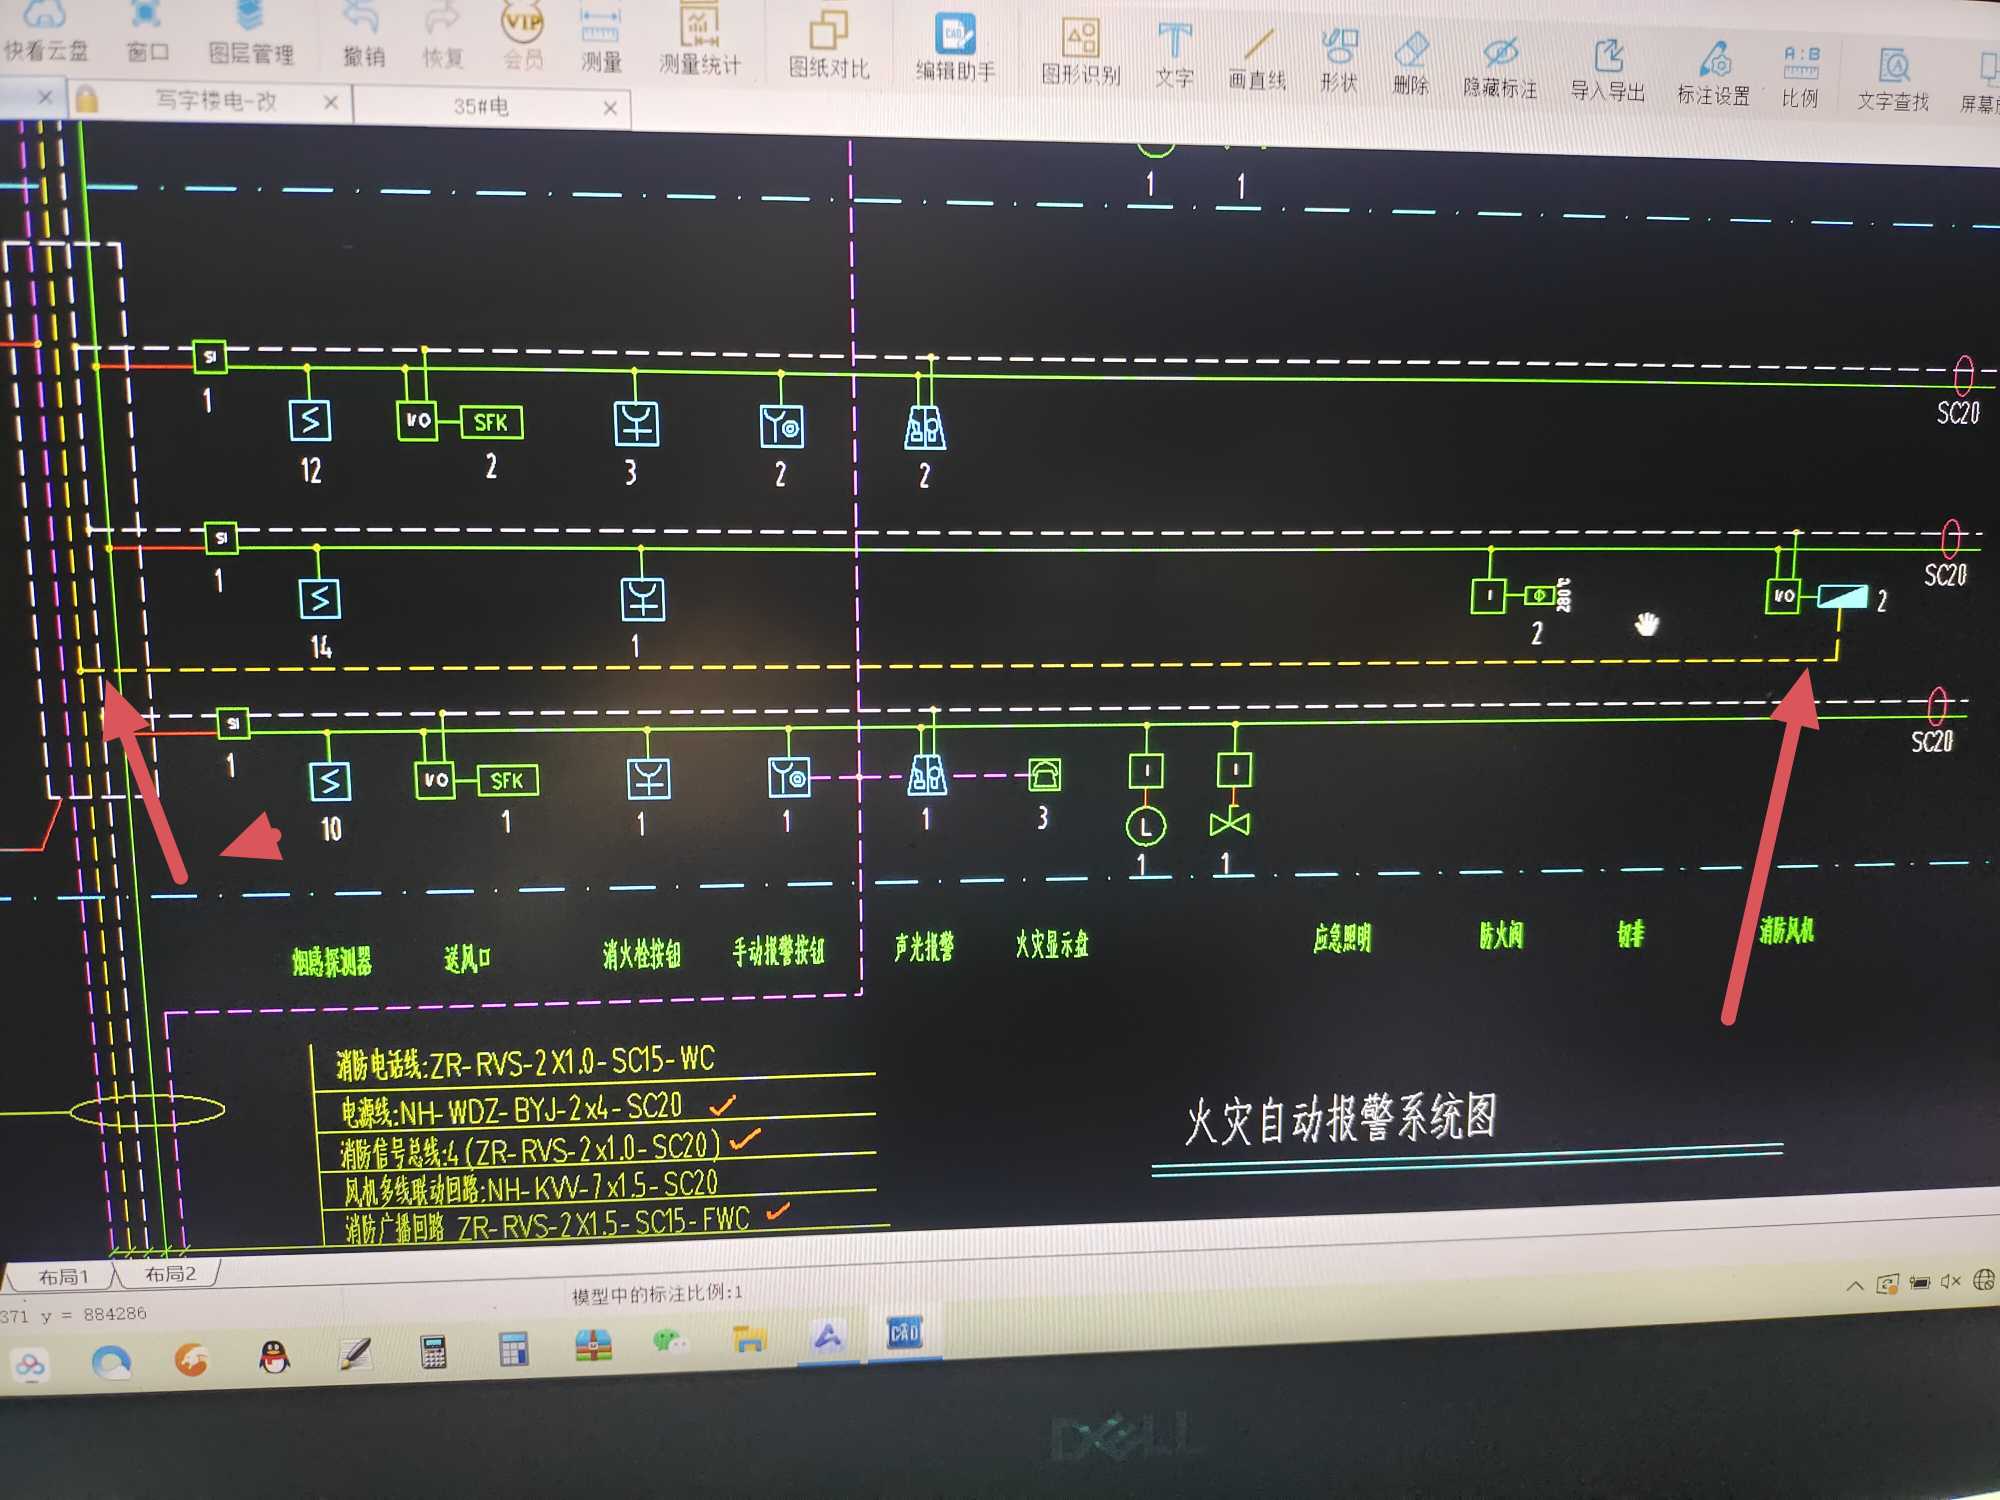Click the 消防广播回路 ZR-RVS-2X1.5-SC15-FWC row

pyautogui.click(x=547, y=1225)
